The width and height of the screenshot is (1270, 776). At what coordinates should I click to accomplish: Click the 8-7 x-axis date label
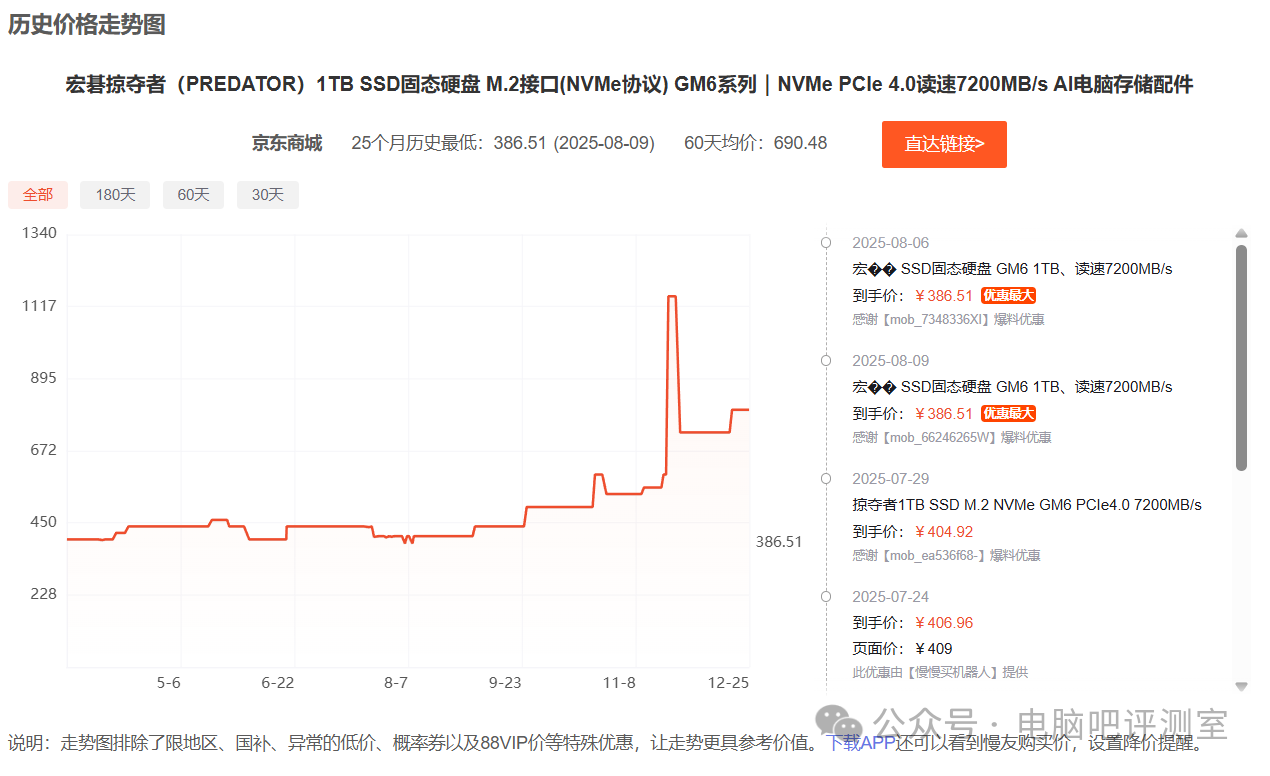397,683
